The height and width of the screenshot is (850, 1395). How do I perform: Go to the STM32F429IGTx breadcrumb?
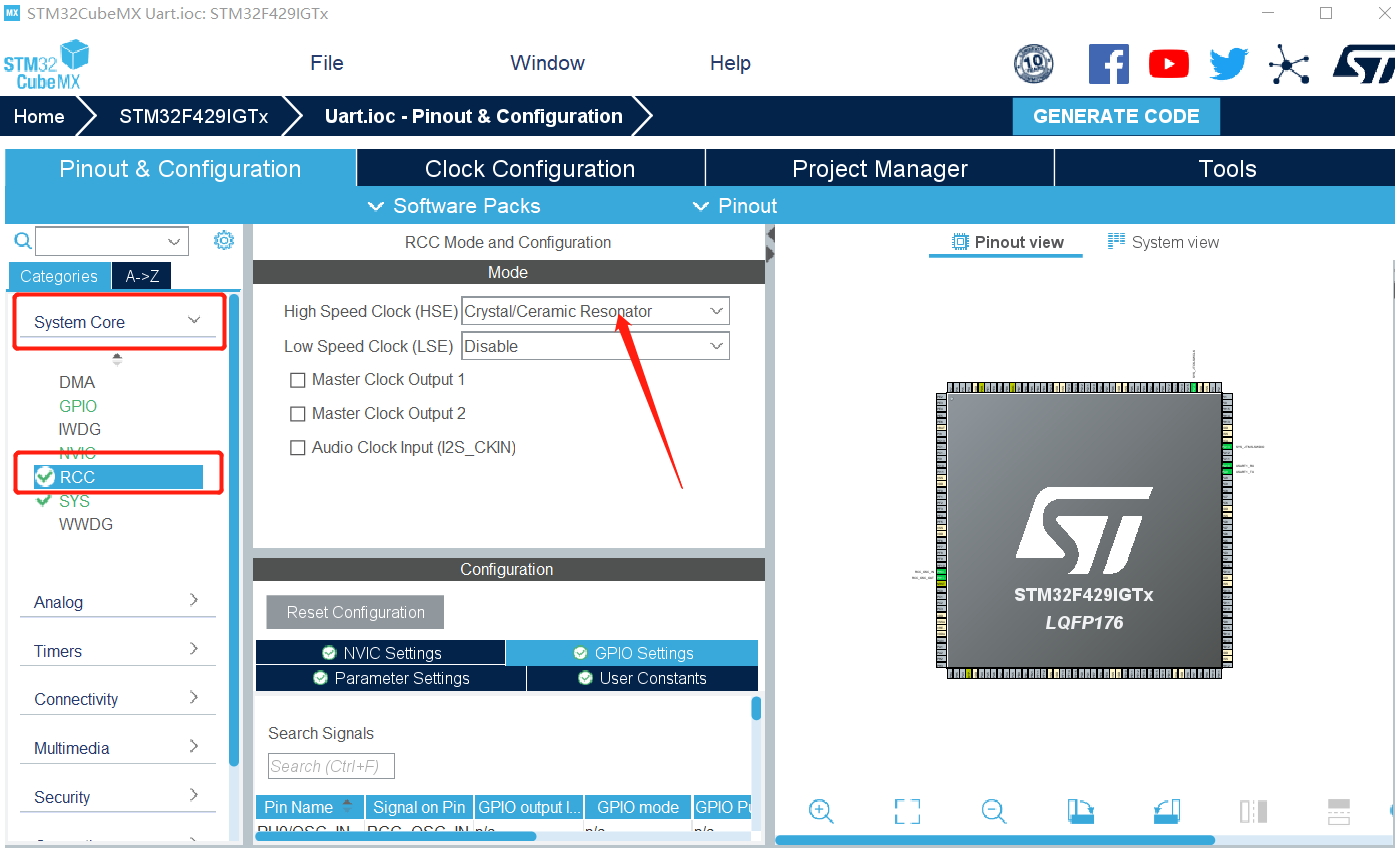[194, 116]
